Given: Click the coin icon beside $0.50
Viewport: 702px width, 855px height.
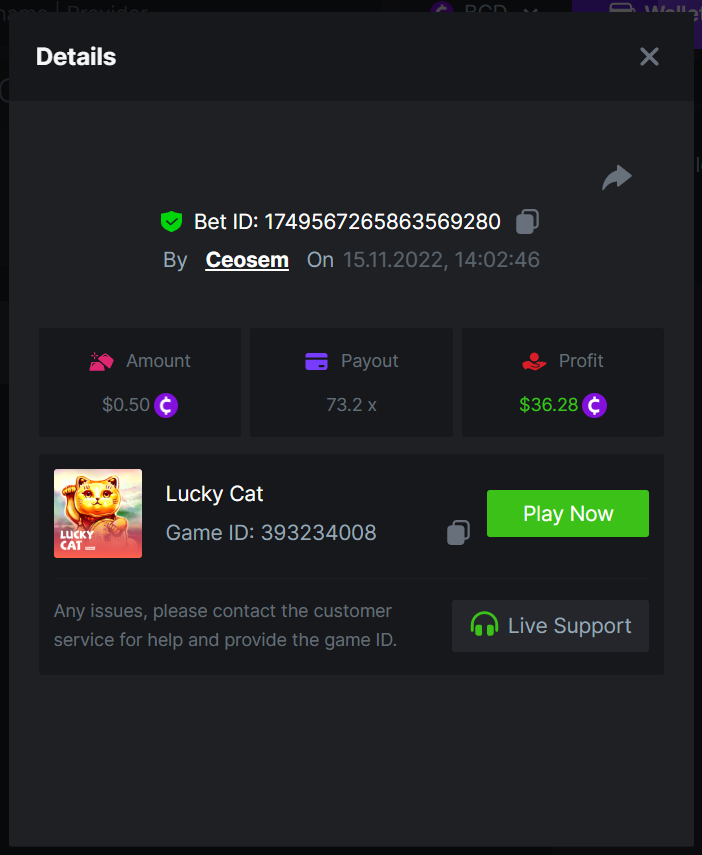Looking at the screenshot, I should tap(166, 405).
